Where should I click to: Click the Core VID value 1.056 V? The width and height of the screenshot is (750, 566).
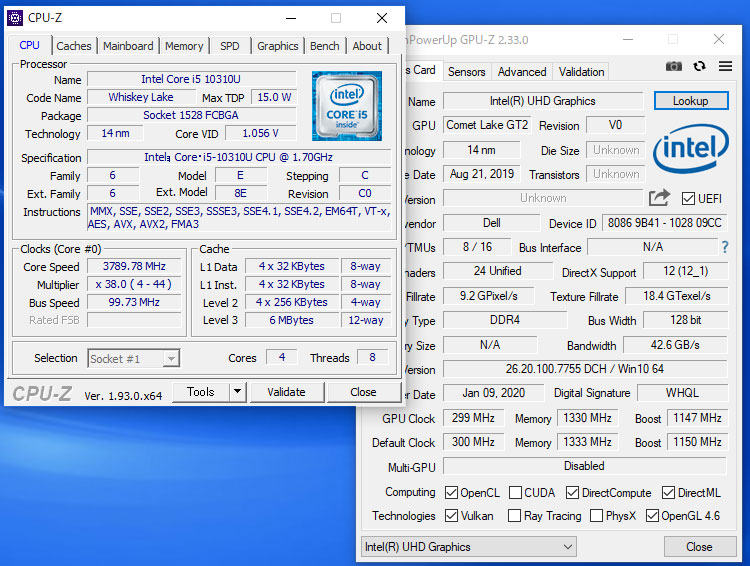click(x=260, y=133)
